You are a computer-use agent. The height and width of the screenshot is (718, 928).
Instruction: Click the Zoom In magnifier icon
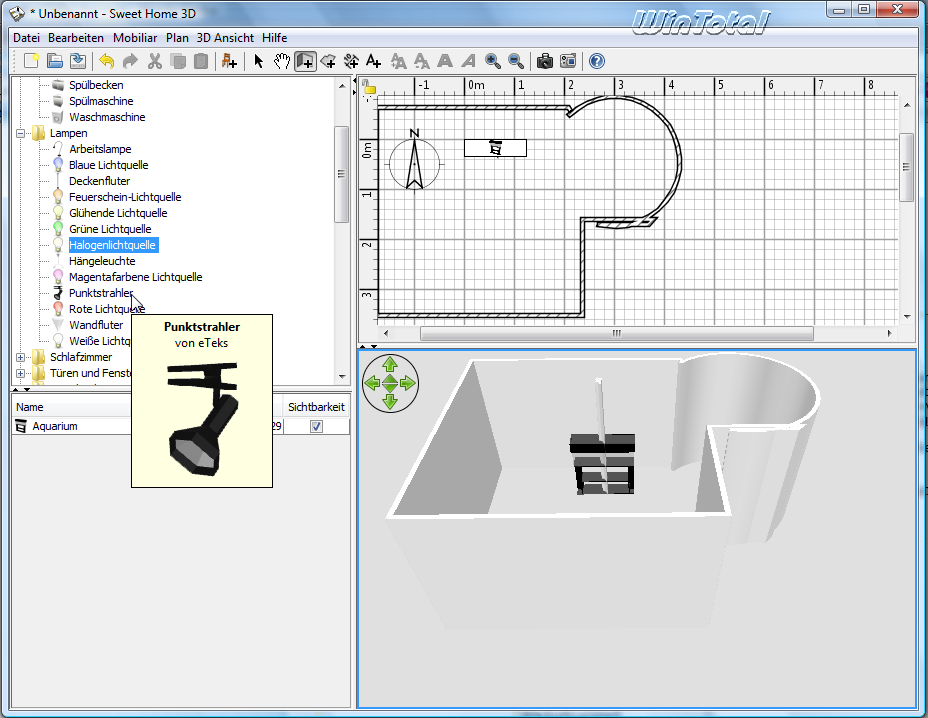pos(492,61)
